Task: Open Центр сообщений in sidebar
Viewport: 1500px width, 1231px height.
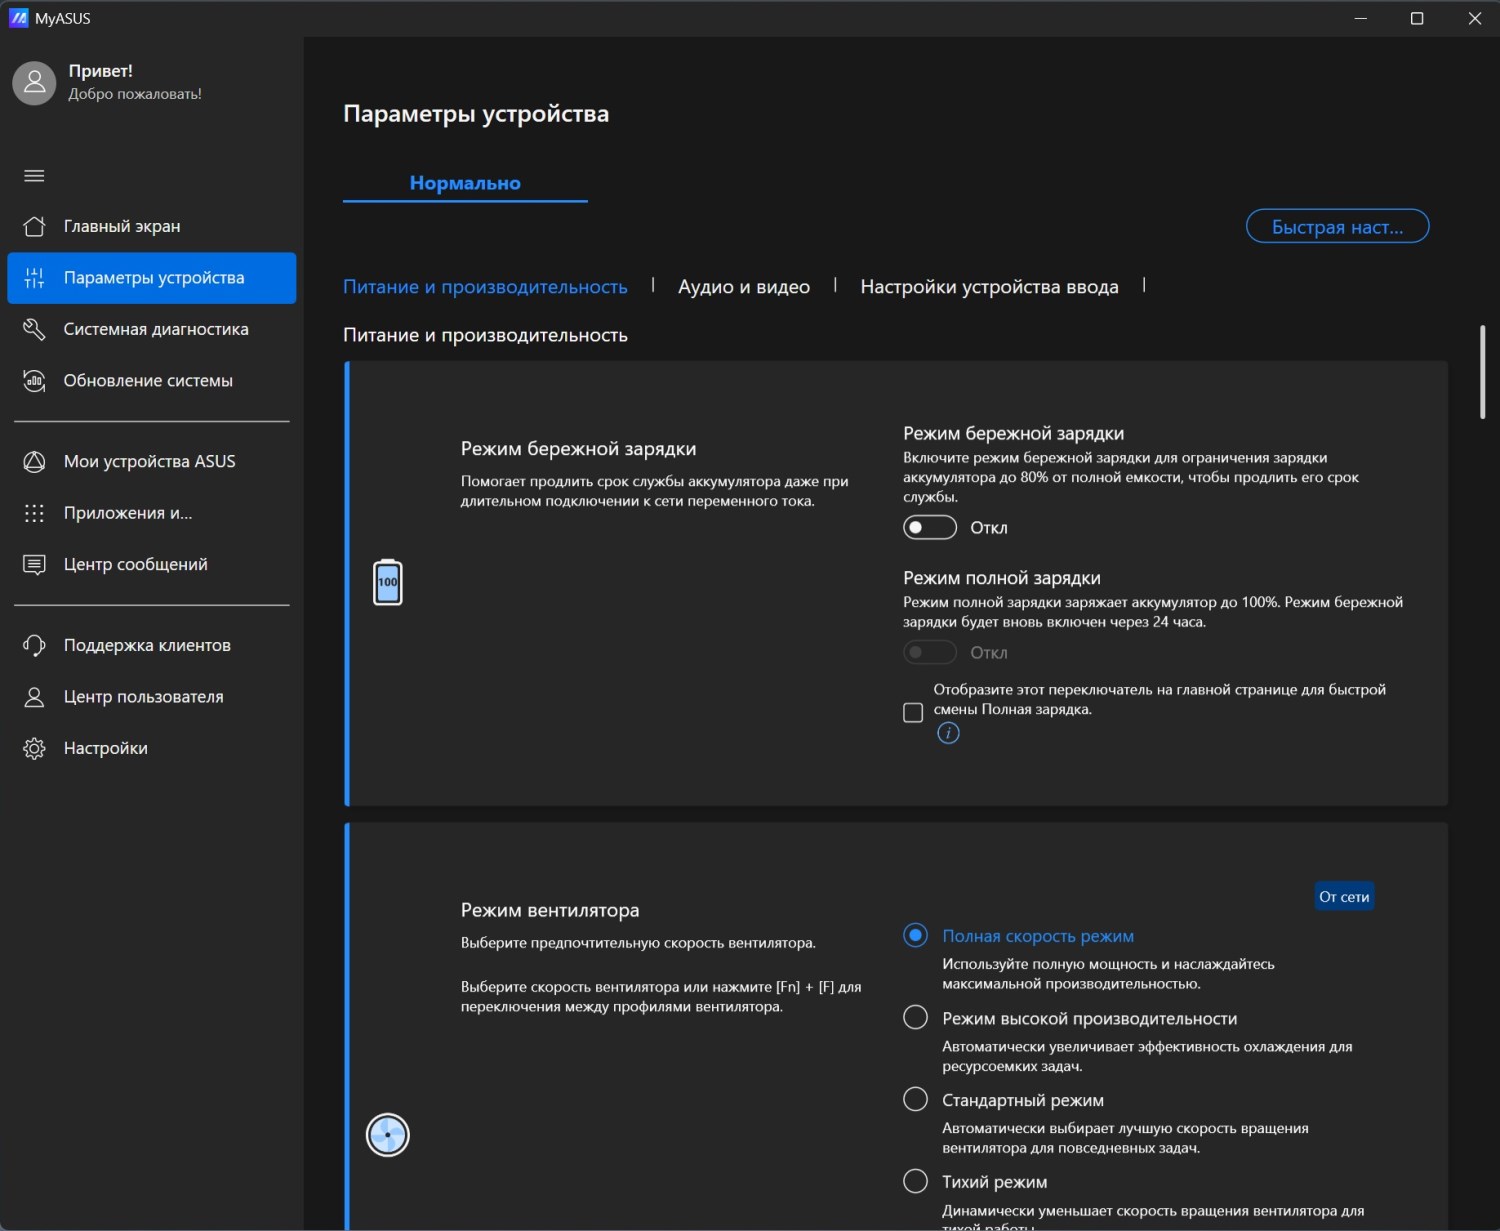Action: click(x=135, y=565)
